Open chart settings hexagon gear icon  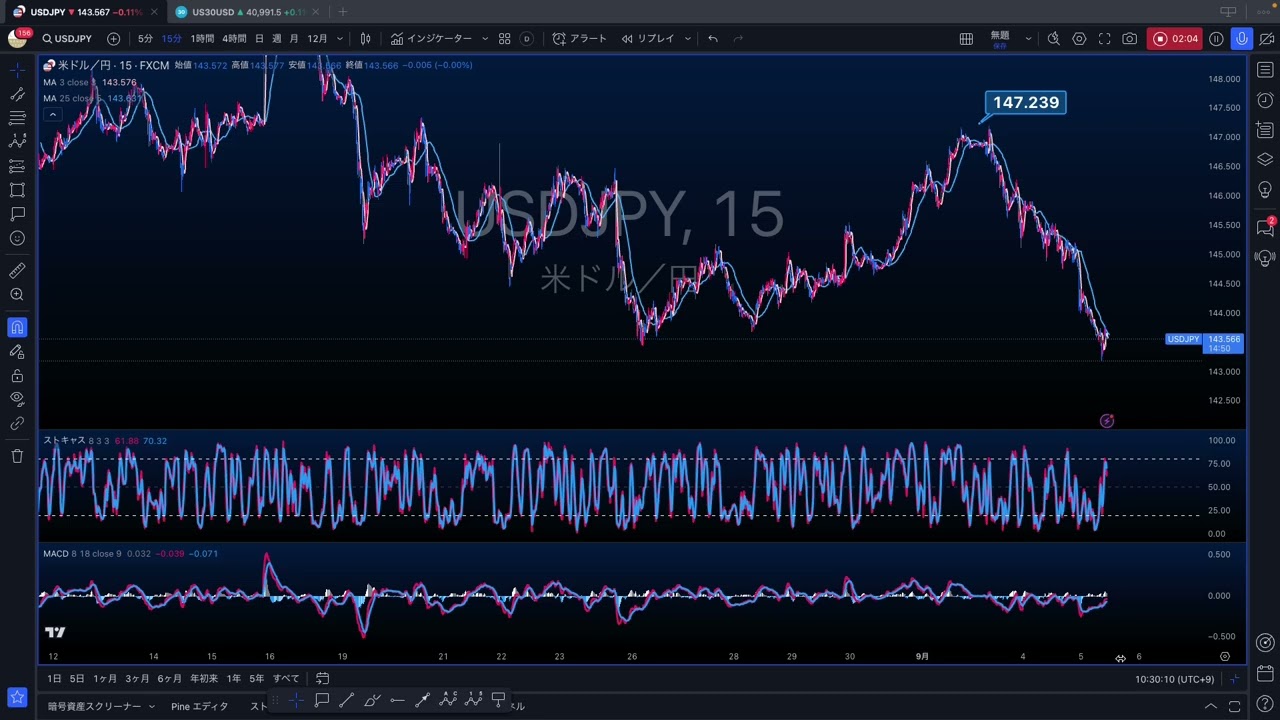[1079, 39]
